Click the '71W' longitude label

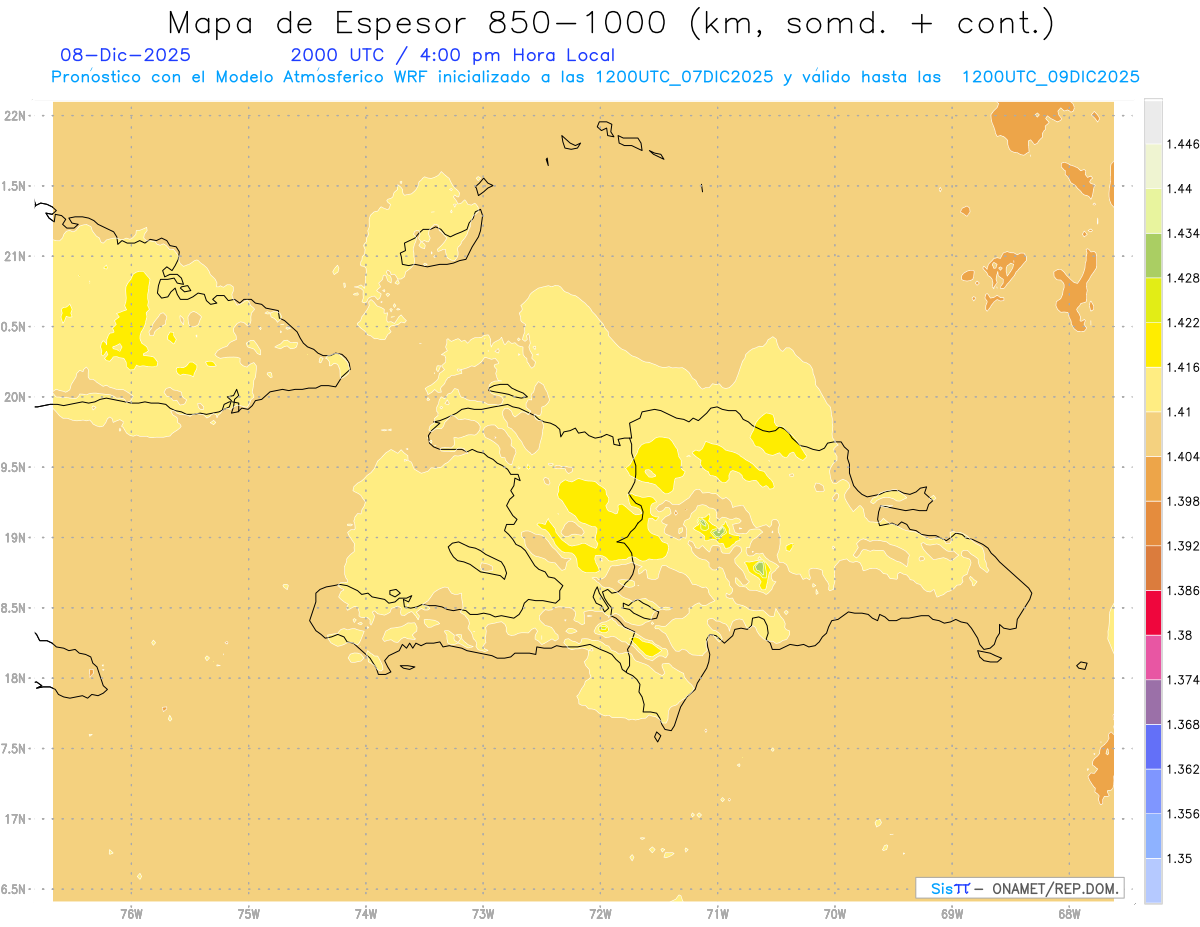[x=717, y=914]
